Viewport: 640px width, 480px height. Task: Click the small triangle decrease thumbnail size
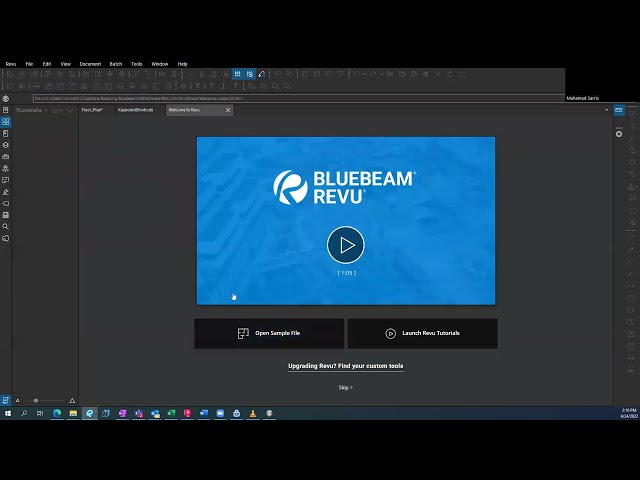coord(18,400)
